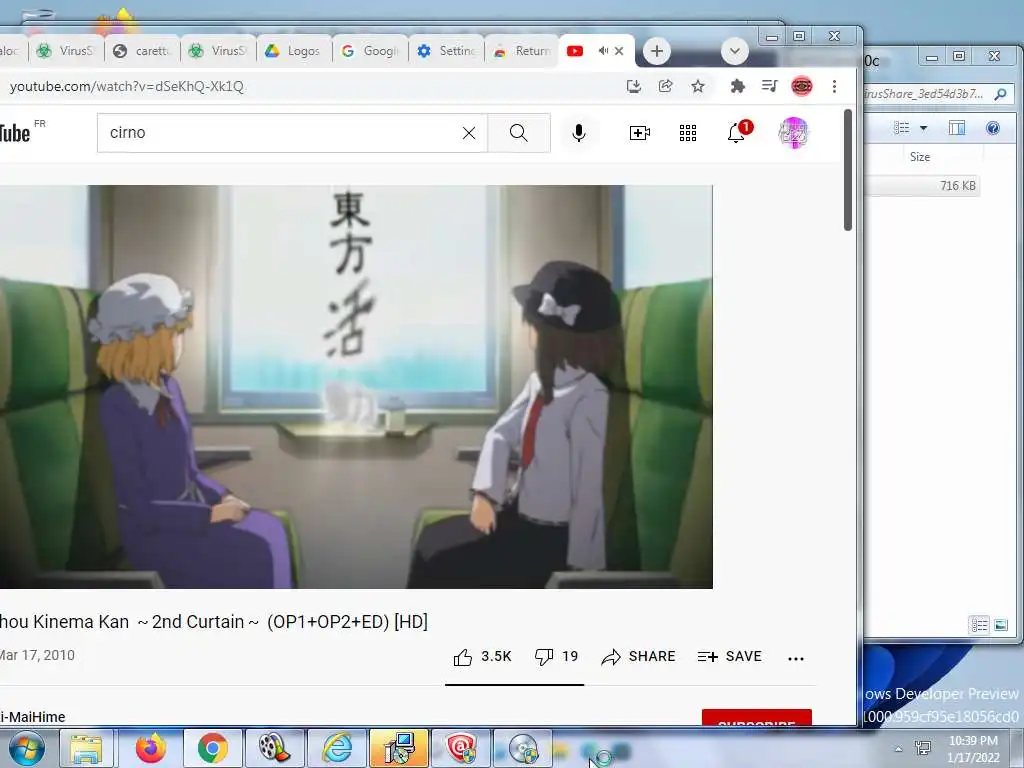Change view icon in Explorer window
The image size is (1024, 768).
pos(902,128)
